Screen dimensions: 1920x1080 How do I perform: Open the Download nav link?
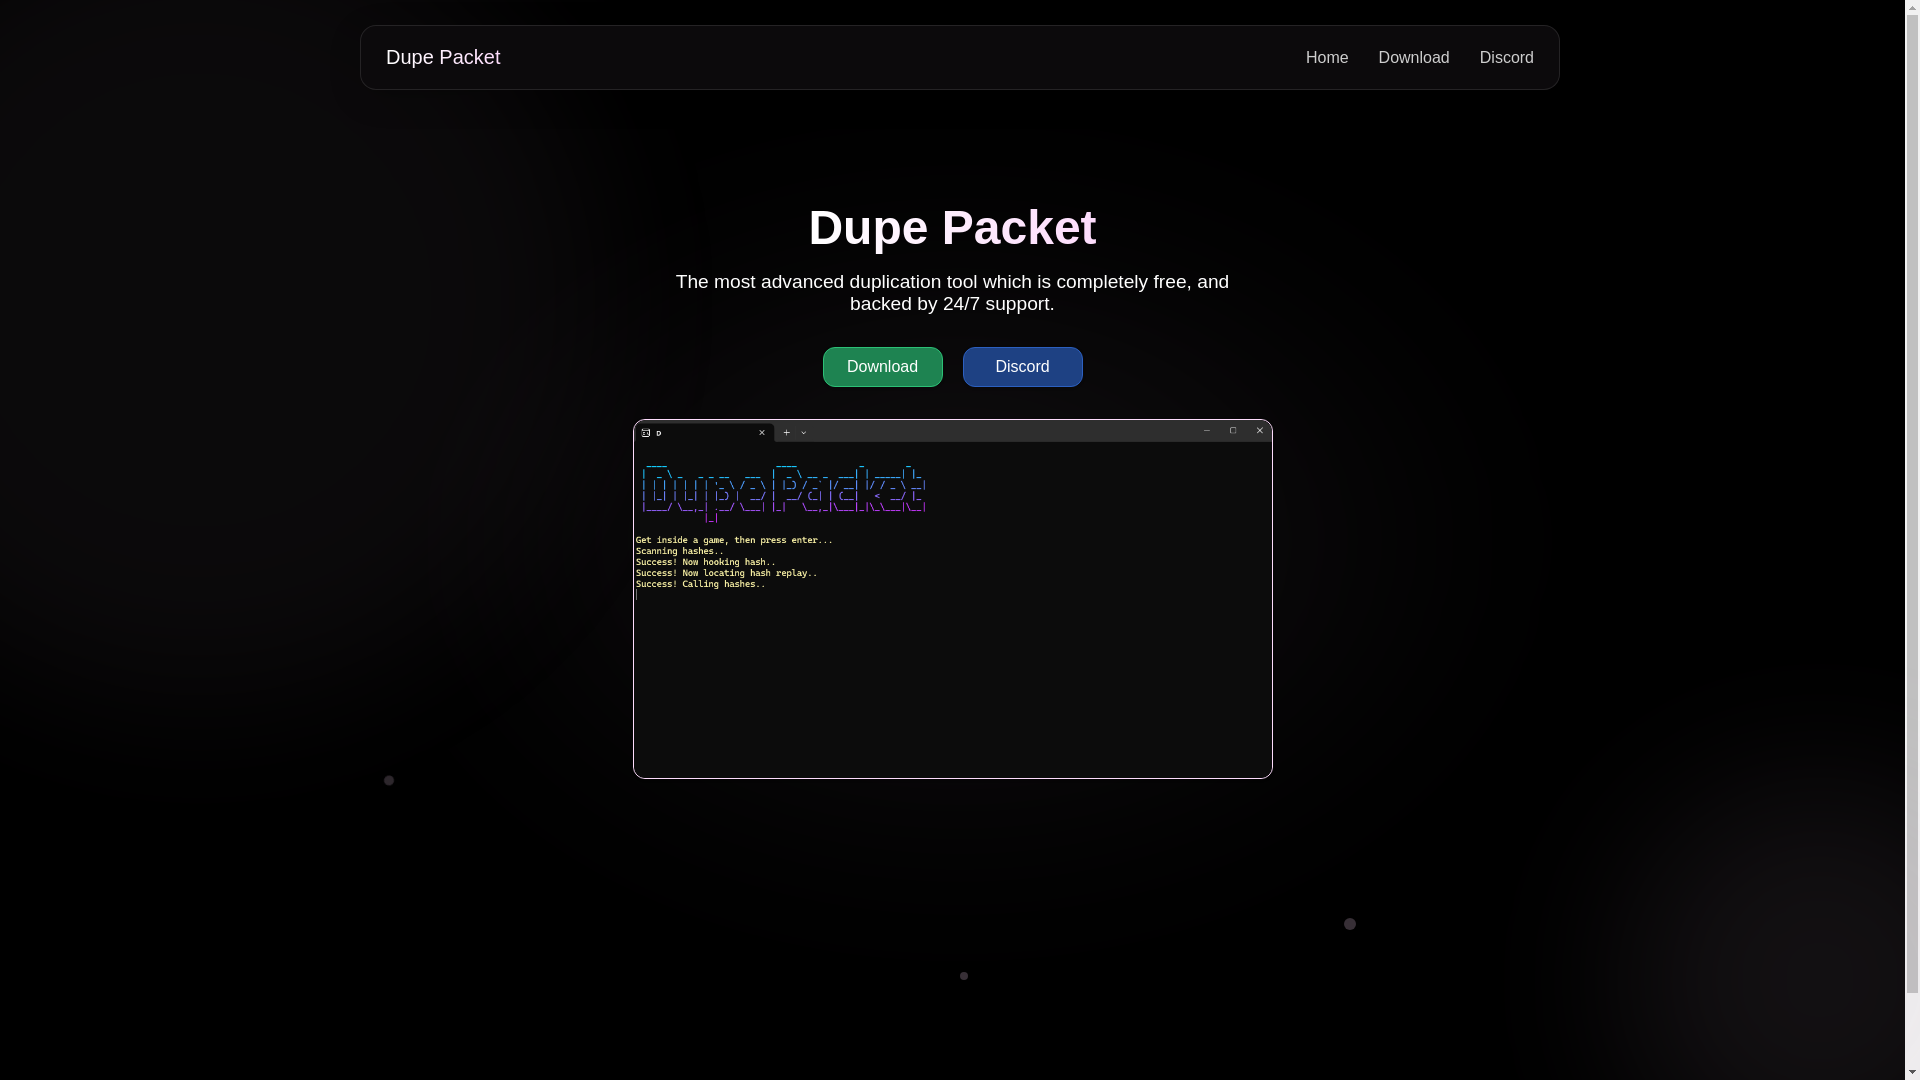tap(1413, 58)
